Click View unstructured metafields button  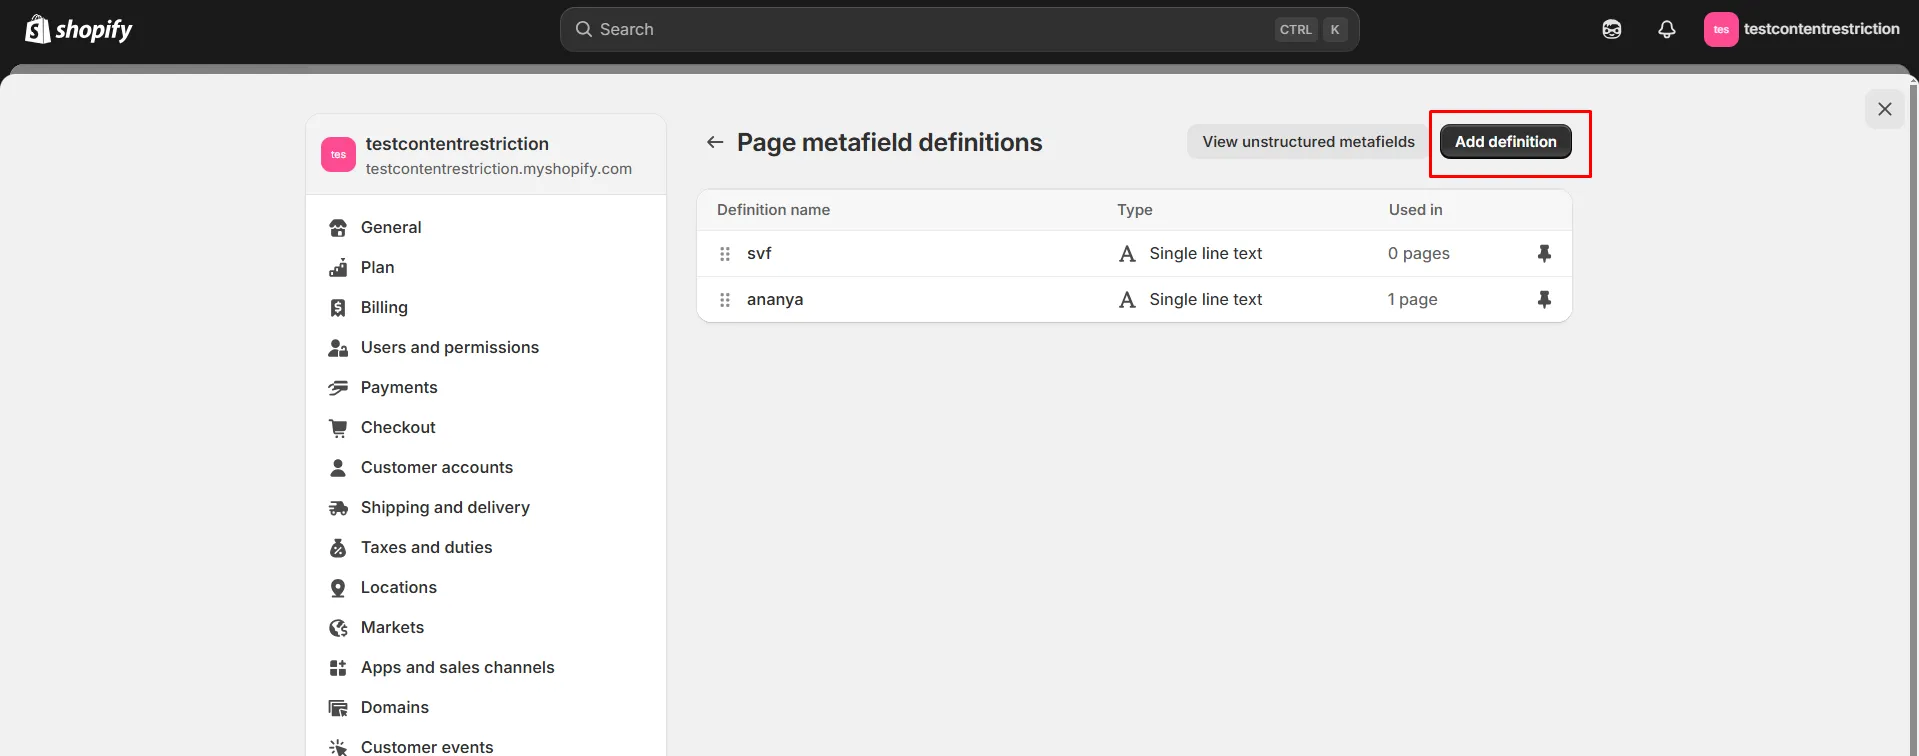[x=1308, y=142]
